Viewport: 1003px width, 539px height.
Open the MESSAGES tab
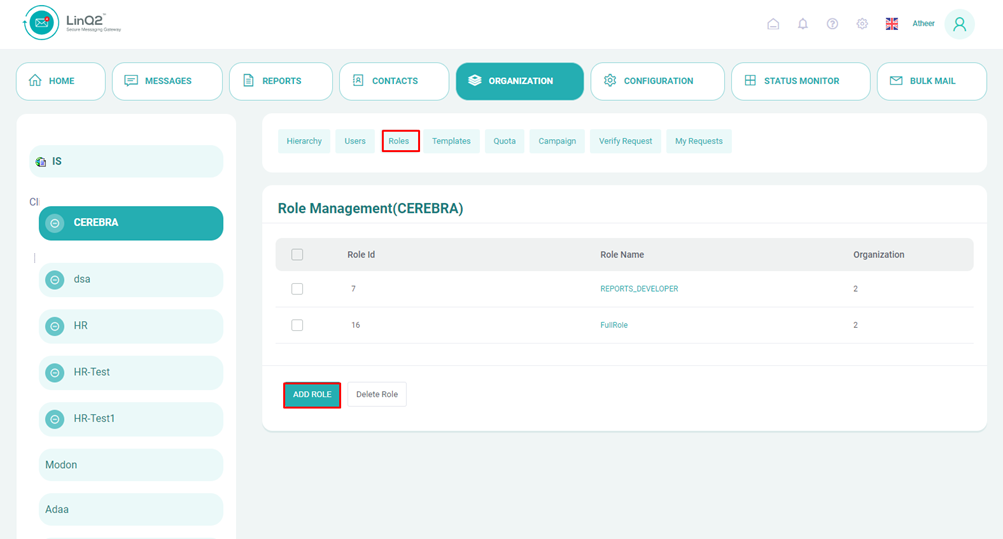pos(167,81)
